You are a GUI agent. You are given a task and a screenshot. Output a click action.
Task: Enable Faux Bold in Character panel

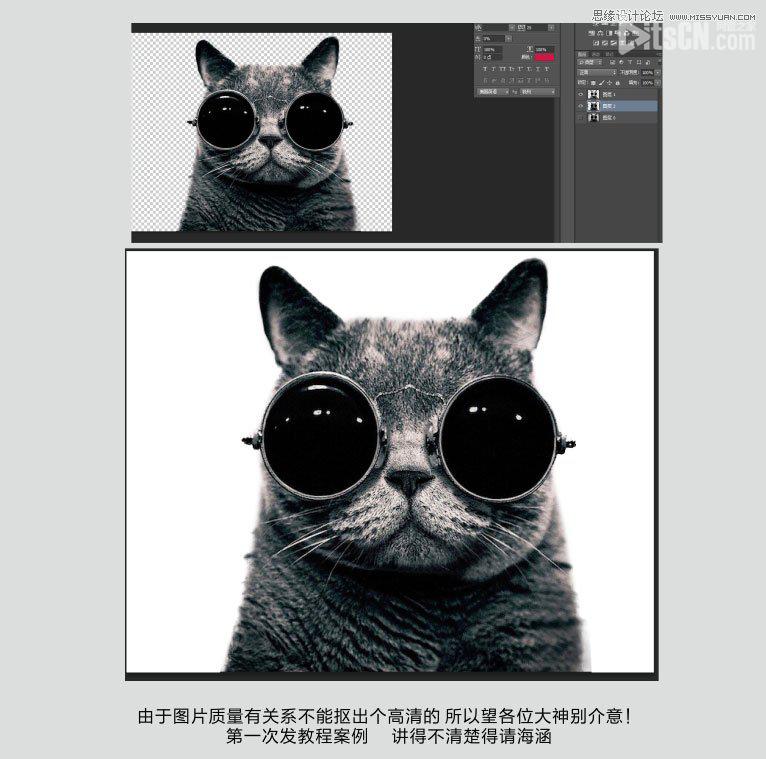pos(485,69)
